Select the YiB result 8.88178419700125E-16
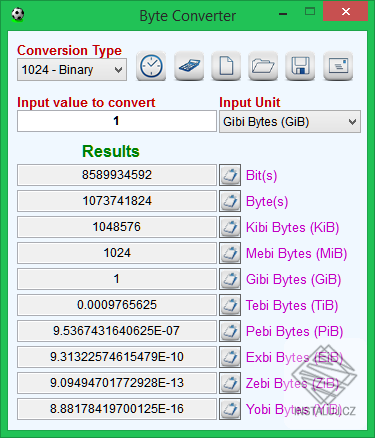This screenshot has width=375, height=438. [x=117, y=409]
